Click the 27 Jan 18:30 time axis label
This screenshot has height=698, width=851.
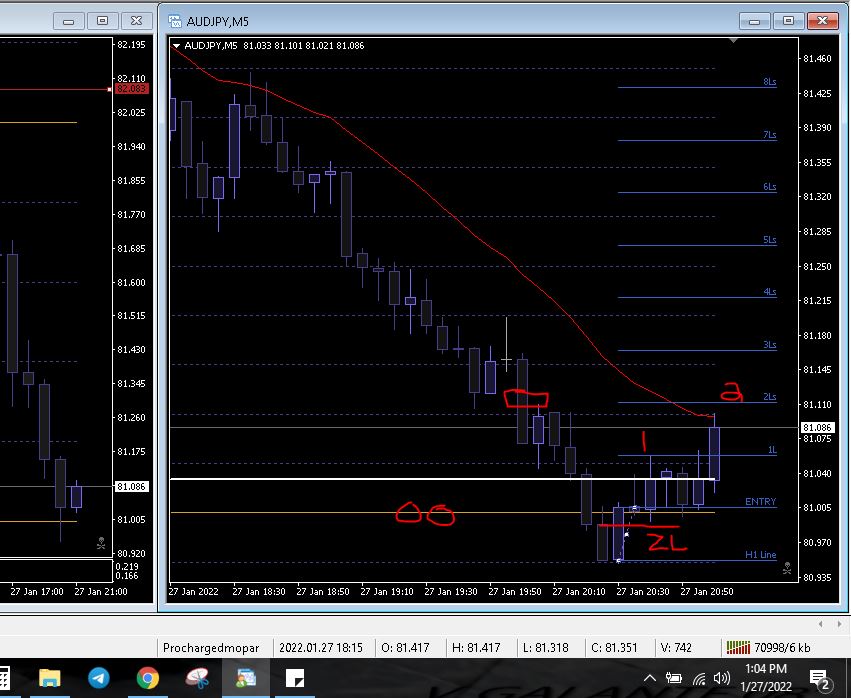coord(259,592)
